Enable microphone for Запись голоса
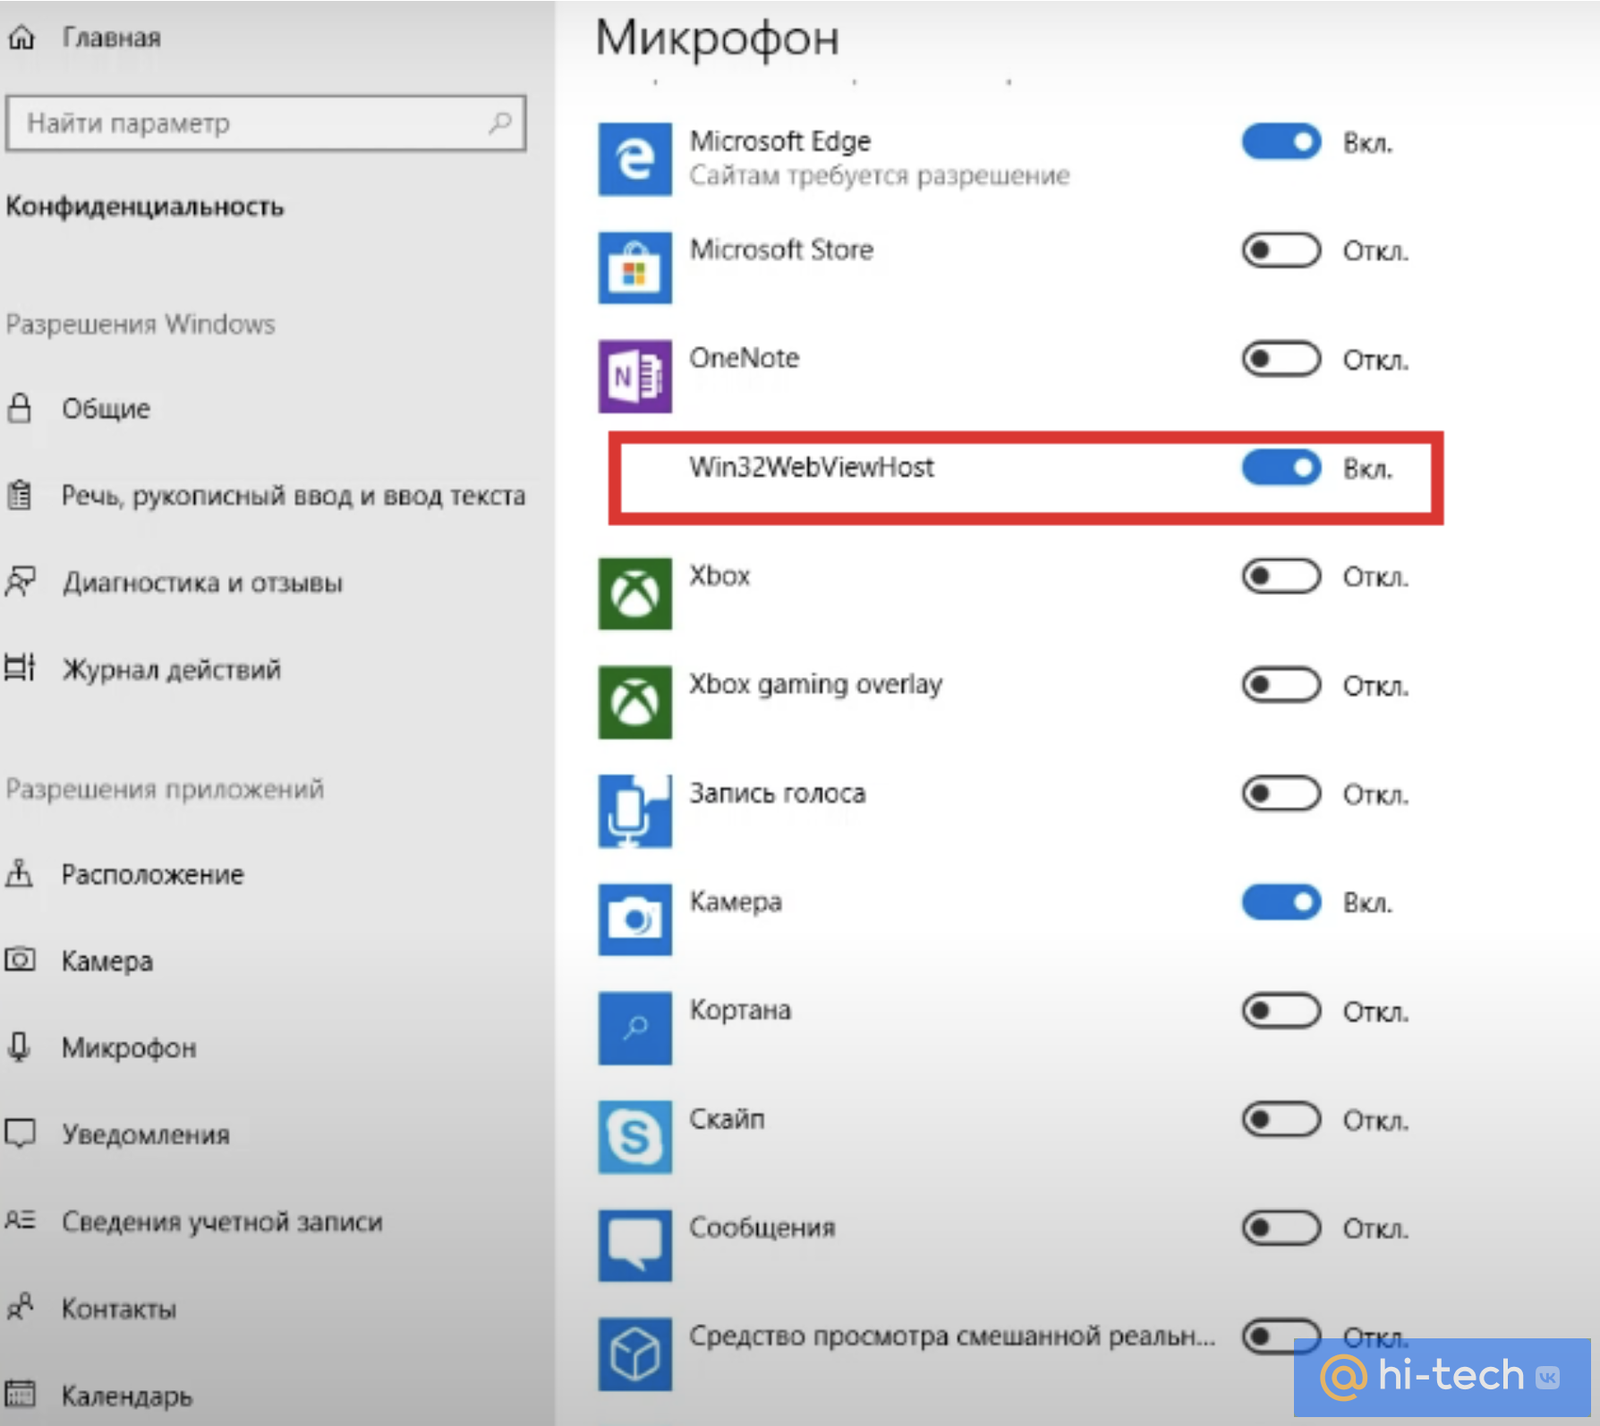Screen dimensions: 1600x1426 [x=1281, y=794]
